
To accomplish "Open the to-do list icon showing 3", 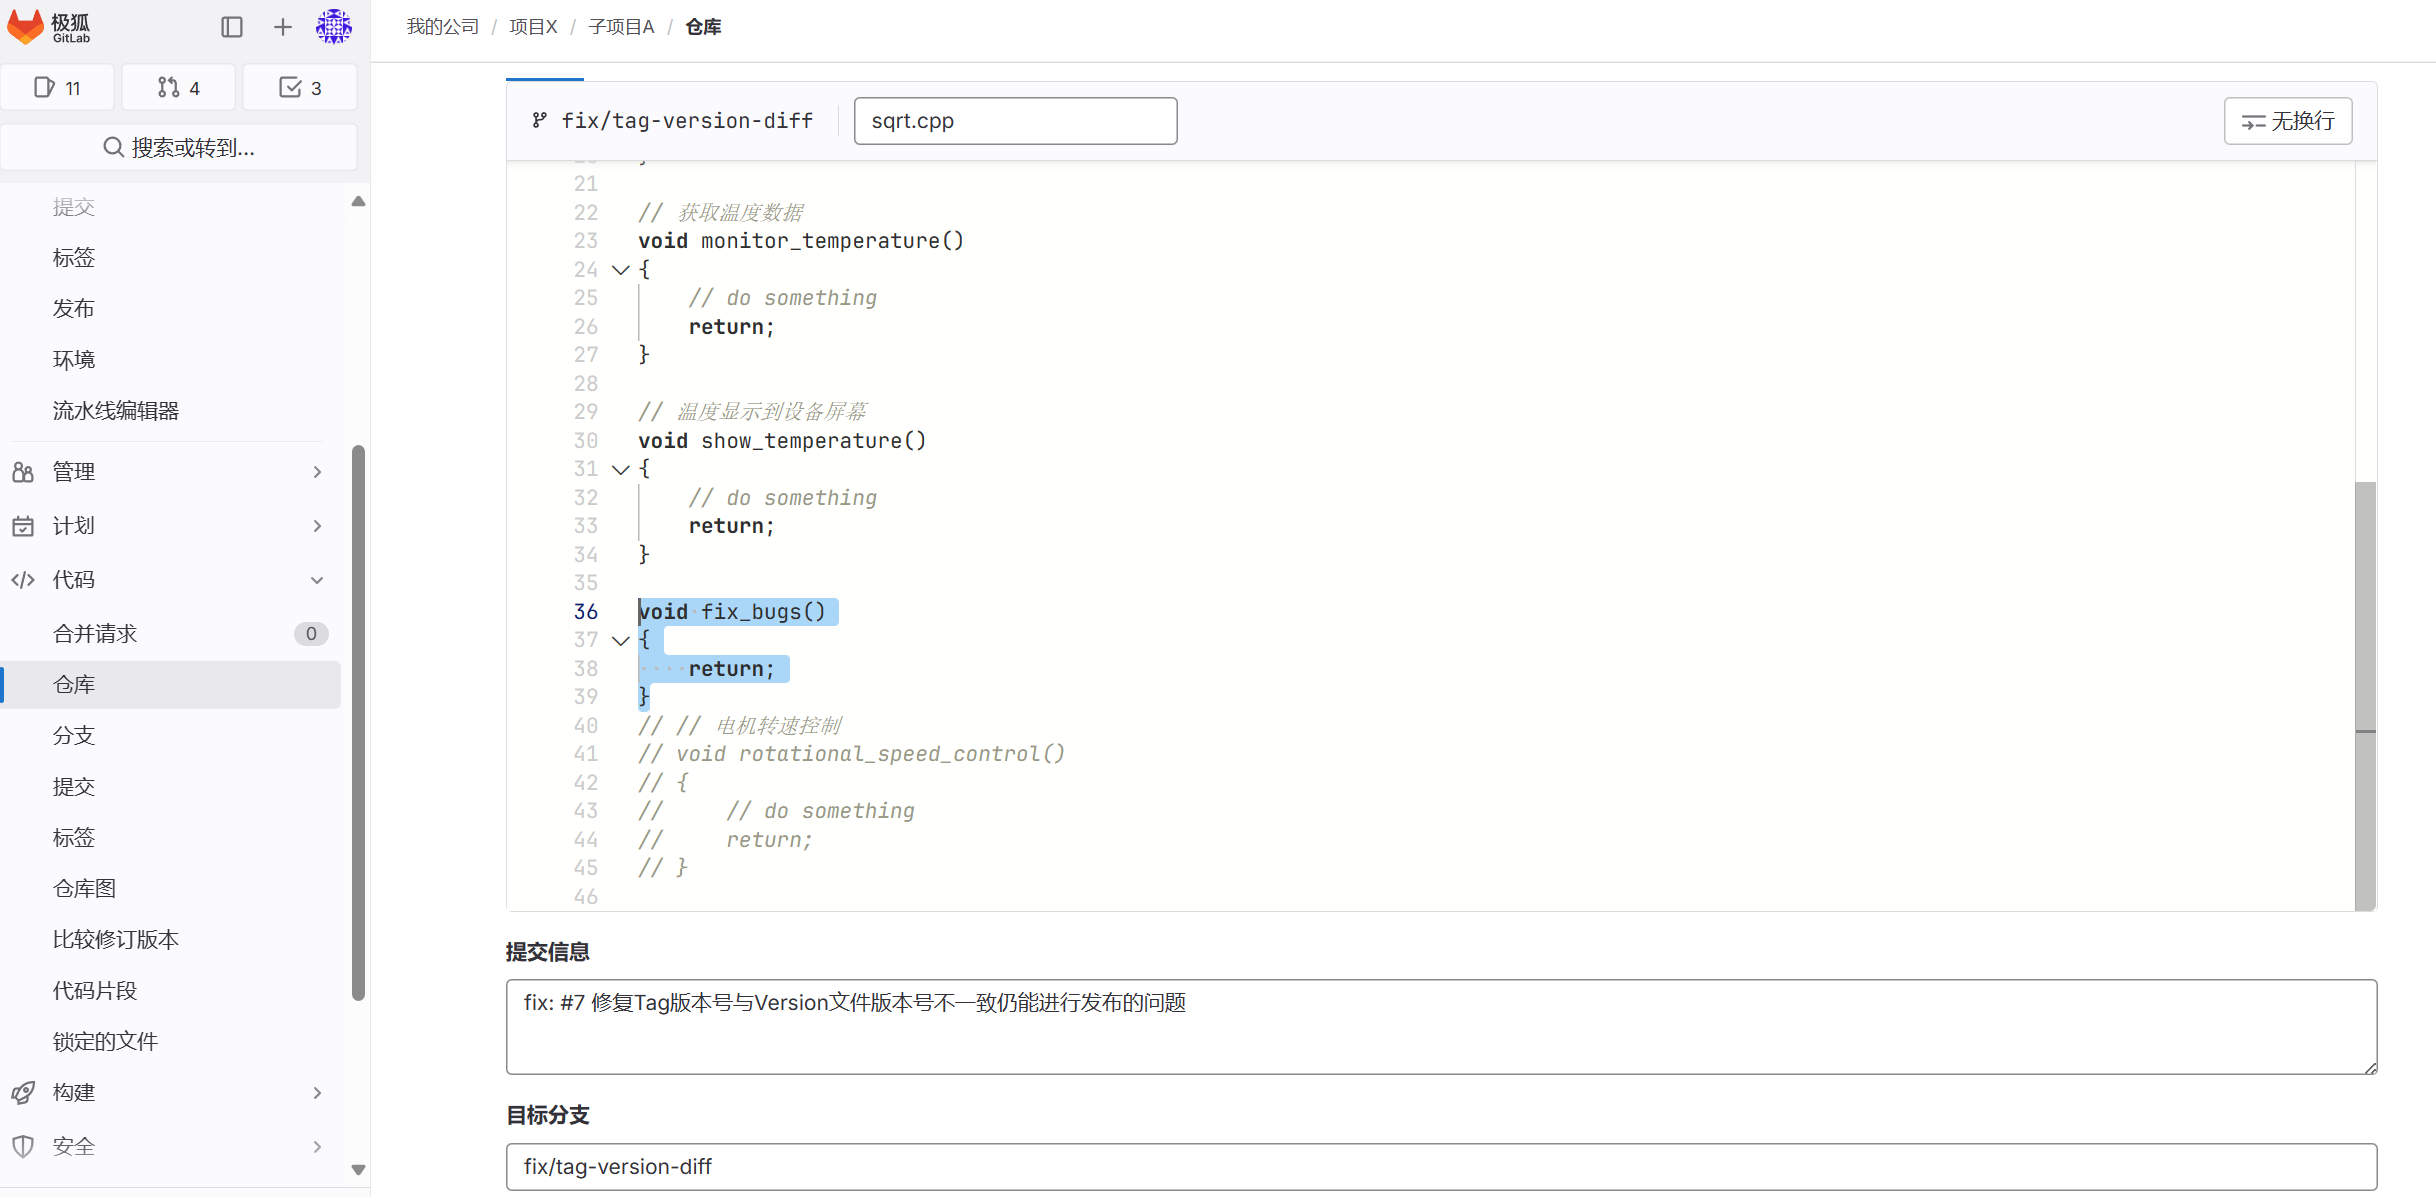I will coord(299,87).
